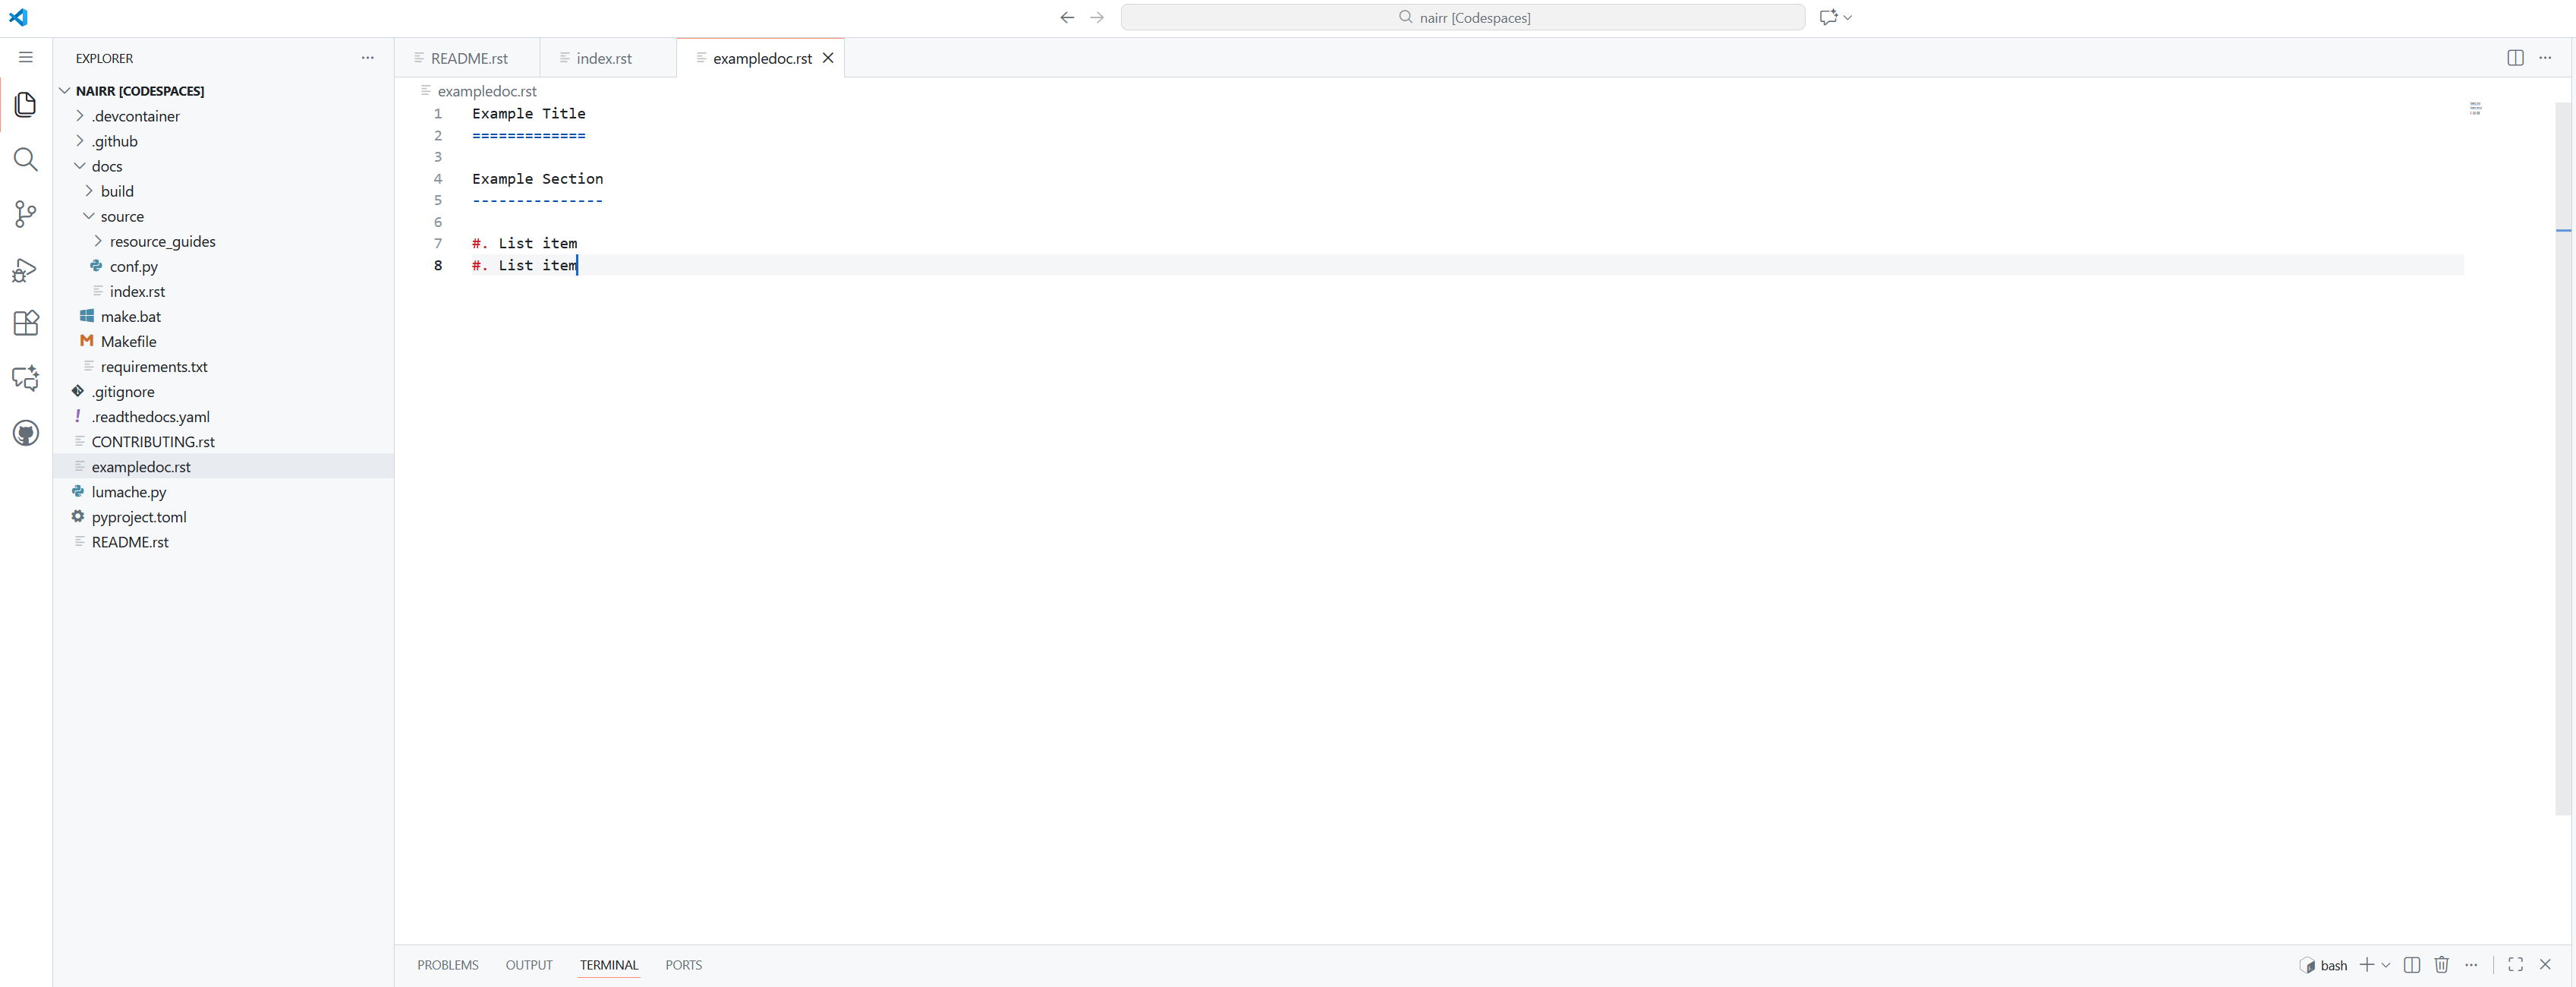Open launch profile dropdown next to plus
This screenshot has height=987, width=2576.
point(2386,965)
